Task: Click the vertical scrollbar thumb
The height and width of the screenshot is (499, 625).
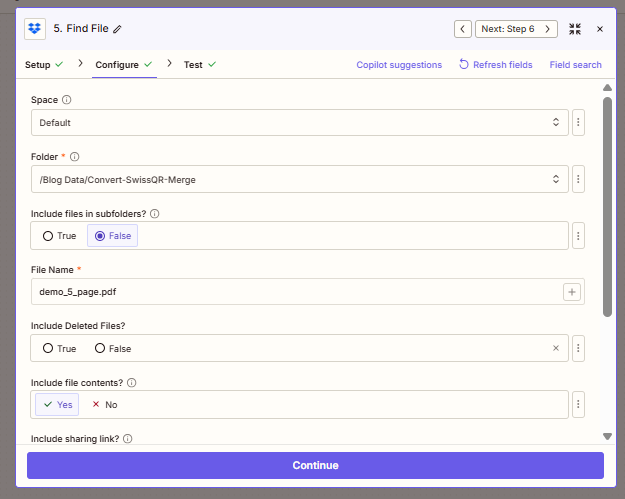Action: [x=607, y=205]
